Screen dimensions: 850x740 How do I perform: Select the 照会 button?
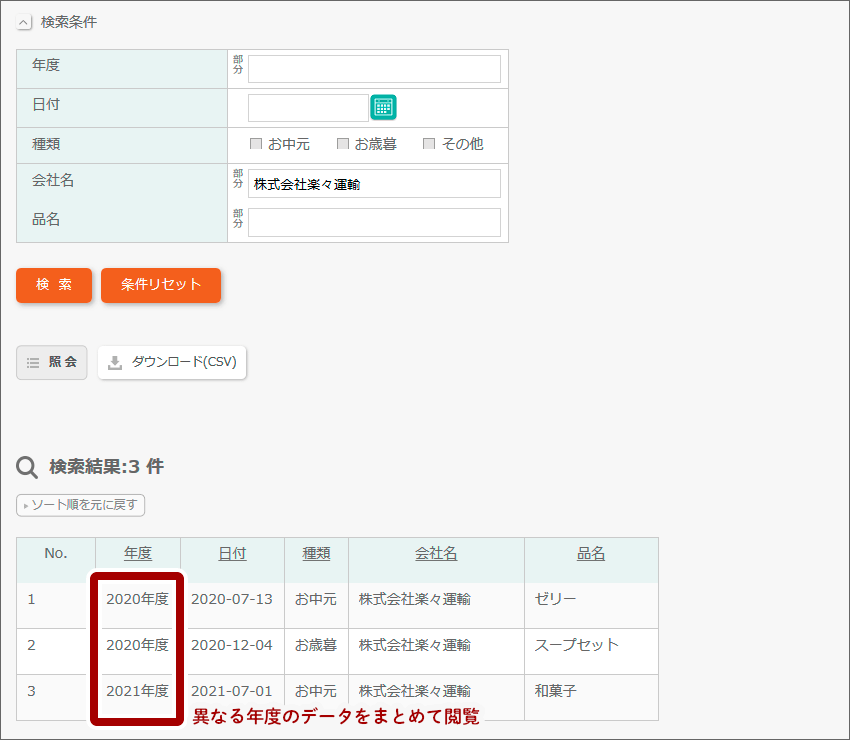(51, 363)
